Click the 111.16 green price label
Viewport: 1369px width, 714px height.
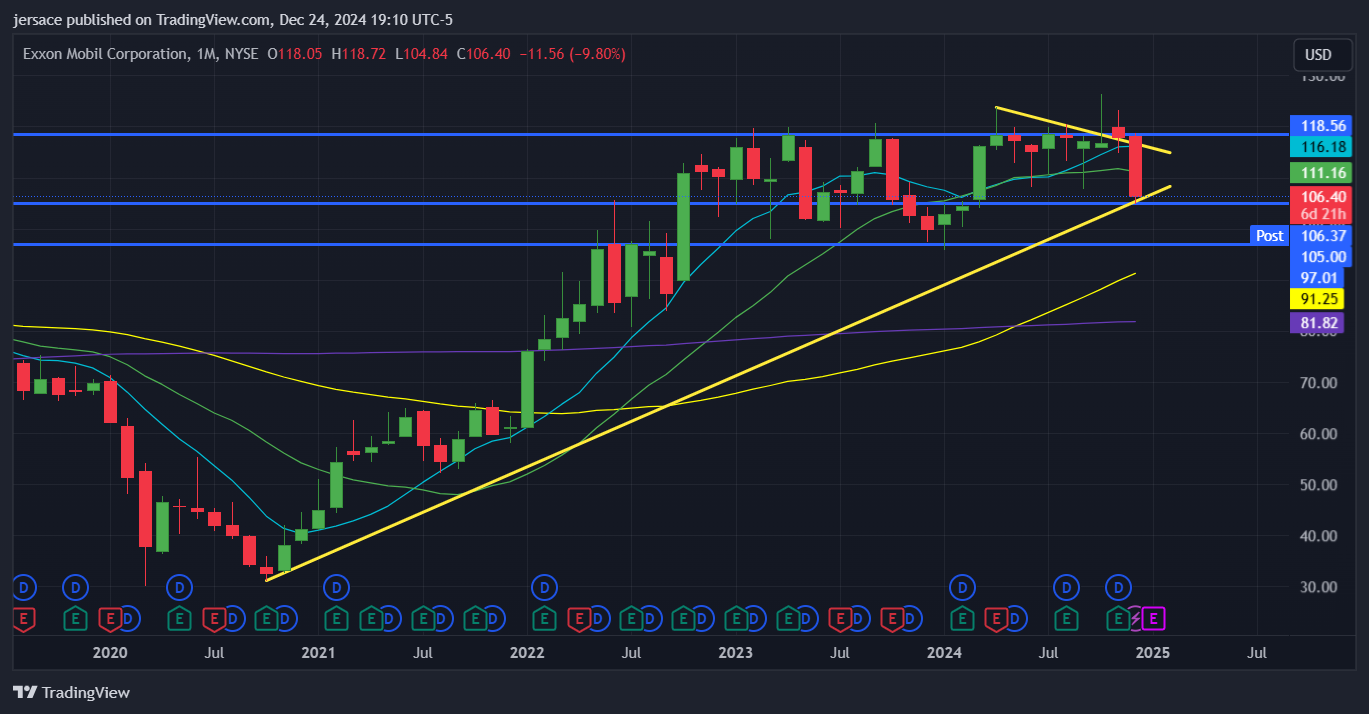click(1320, 173)
